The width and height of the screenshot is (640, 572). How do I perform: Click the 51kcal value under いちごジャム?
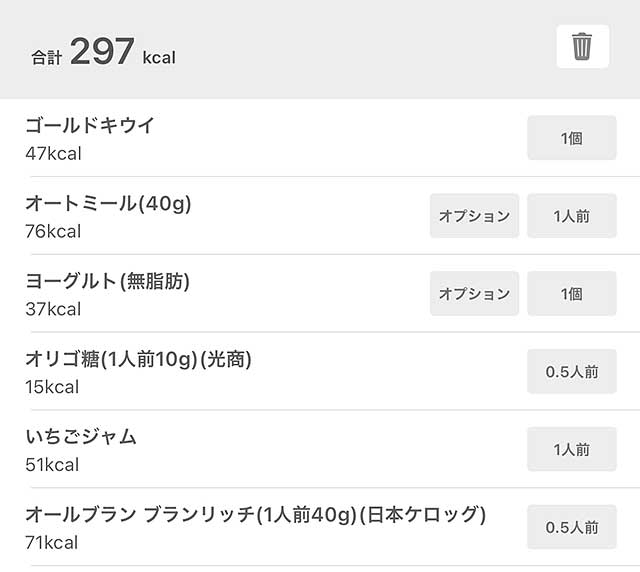[52, 465]
